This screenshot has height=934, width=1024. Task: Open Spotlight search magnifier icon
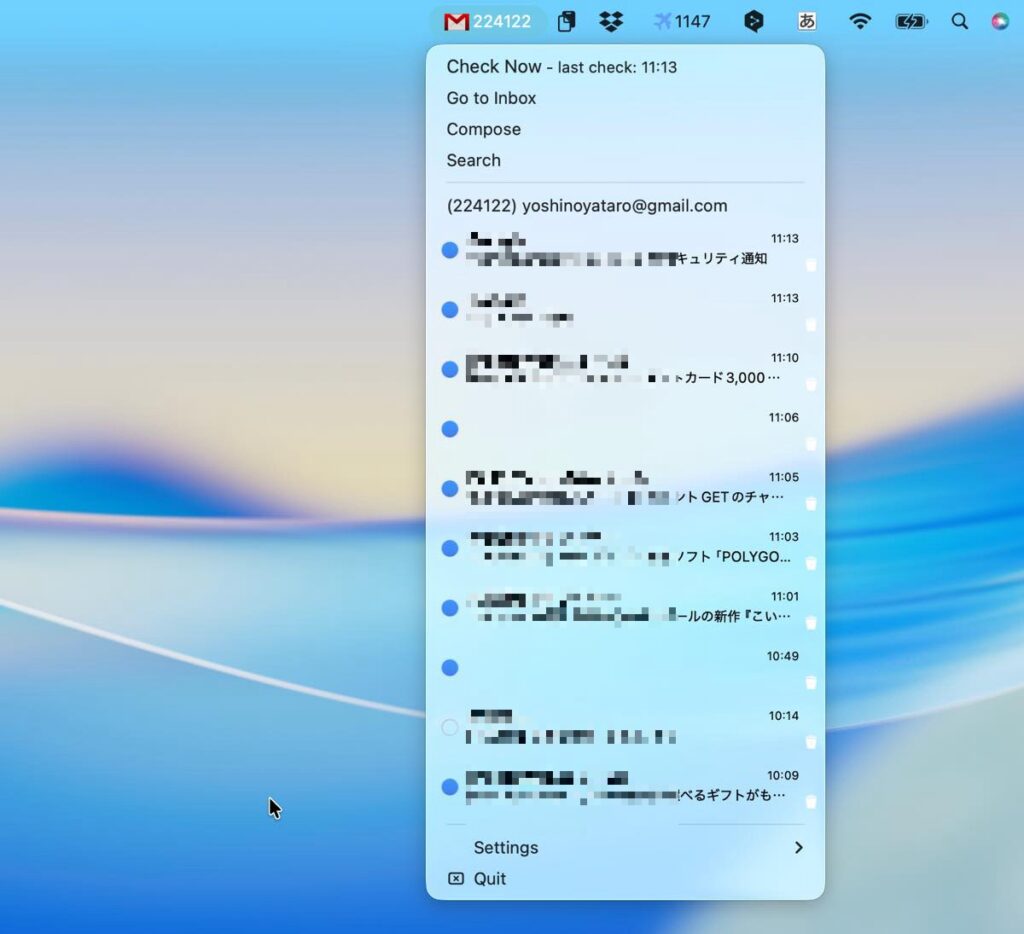(x=959, y=21)
